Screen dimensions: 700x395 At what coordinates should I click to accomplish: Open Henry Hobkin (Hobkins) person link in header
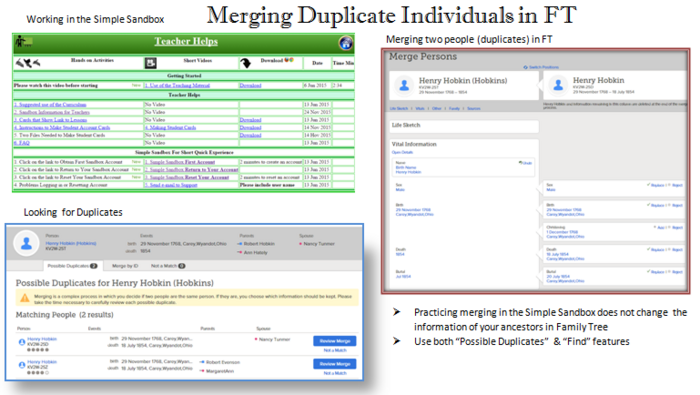click(x=71, y=243)
